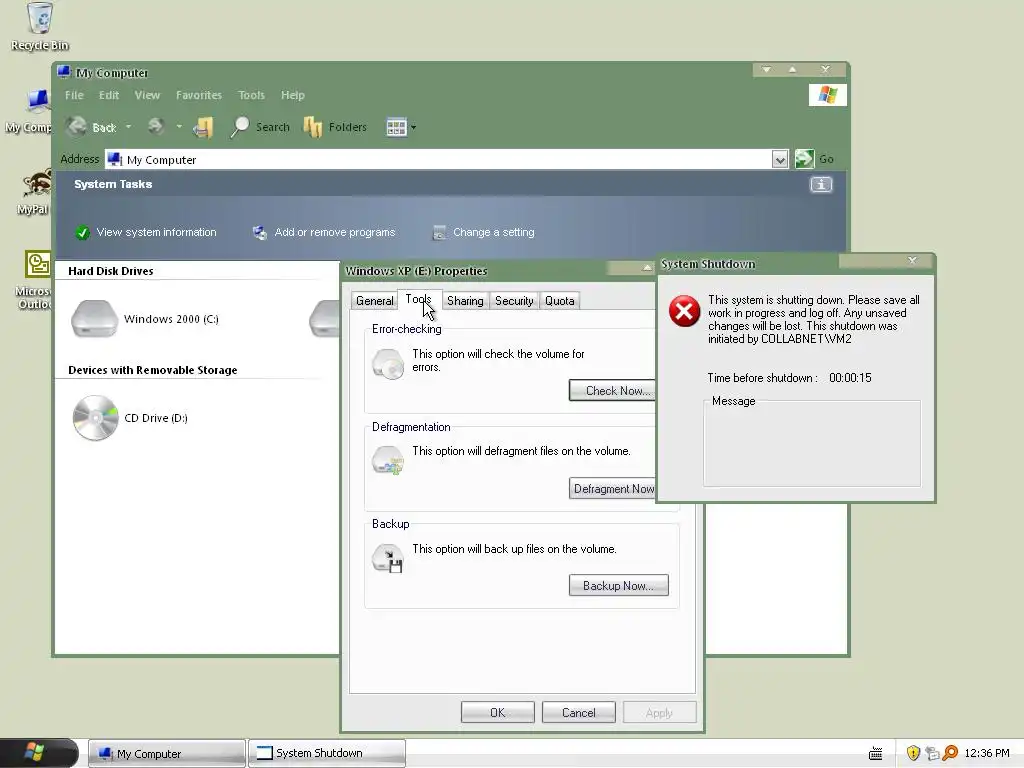
Task: Click the red error icon in System Shutdown
Action: click(x=684, y=312)
